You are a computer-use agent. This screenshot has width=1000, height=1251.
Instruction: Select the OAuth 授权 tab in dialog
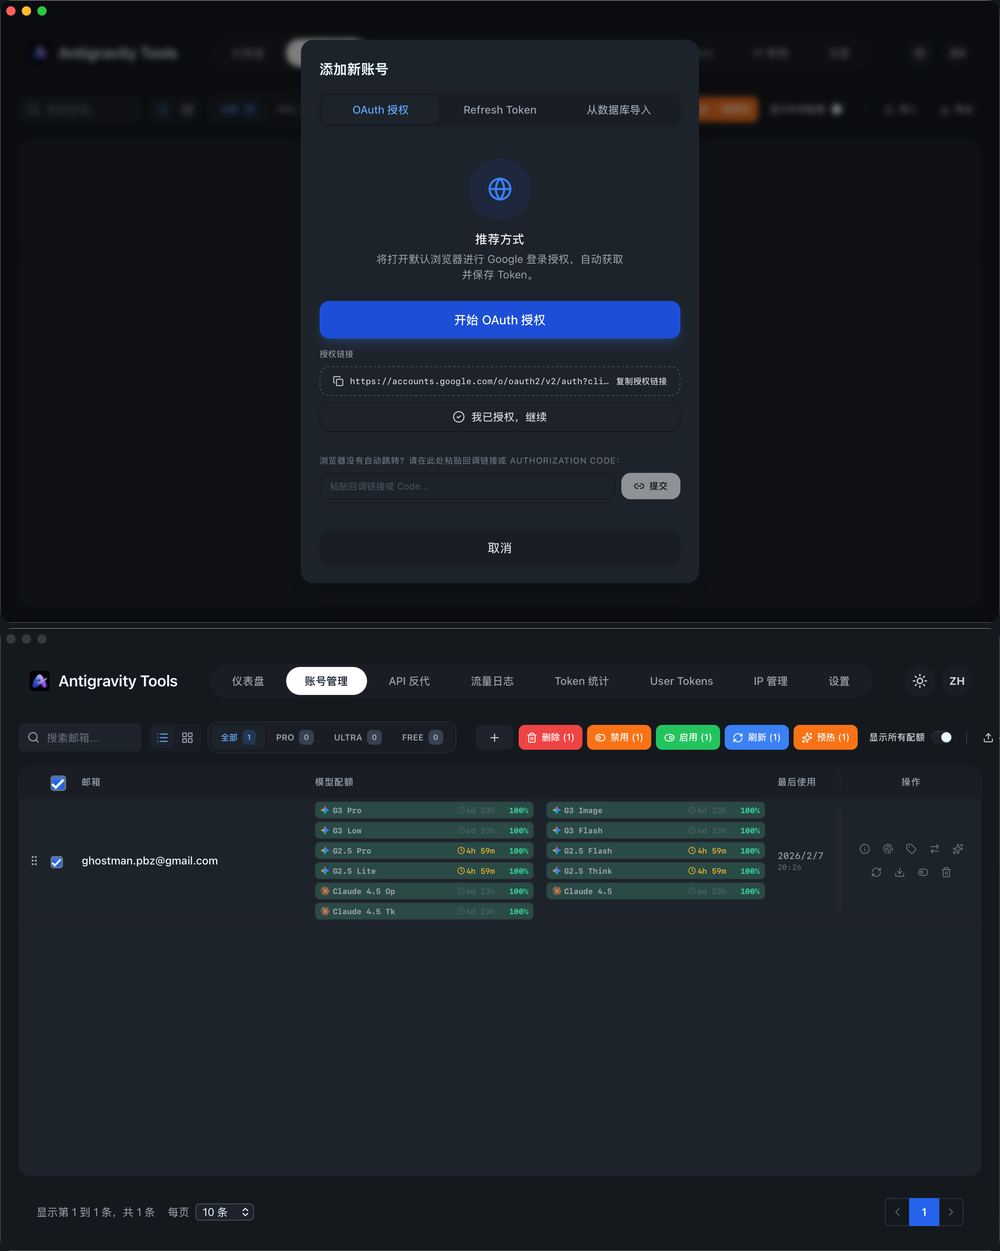(380, 110)
